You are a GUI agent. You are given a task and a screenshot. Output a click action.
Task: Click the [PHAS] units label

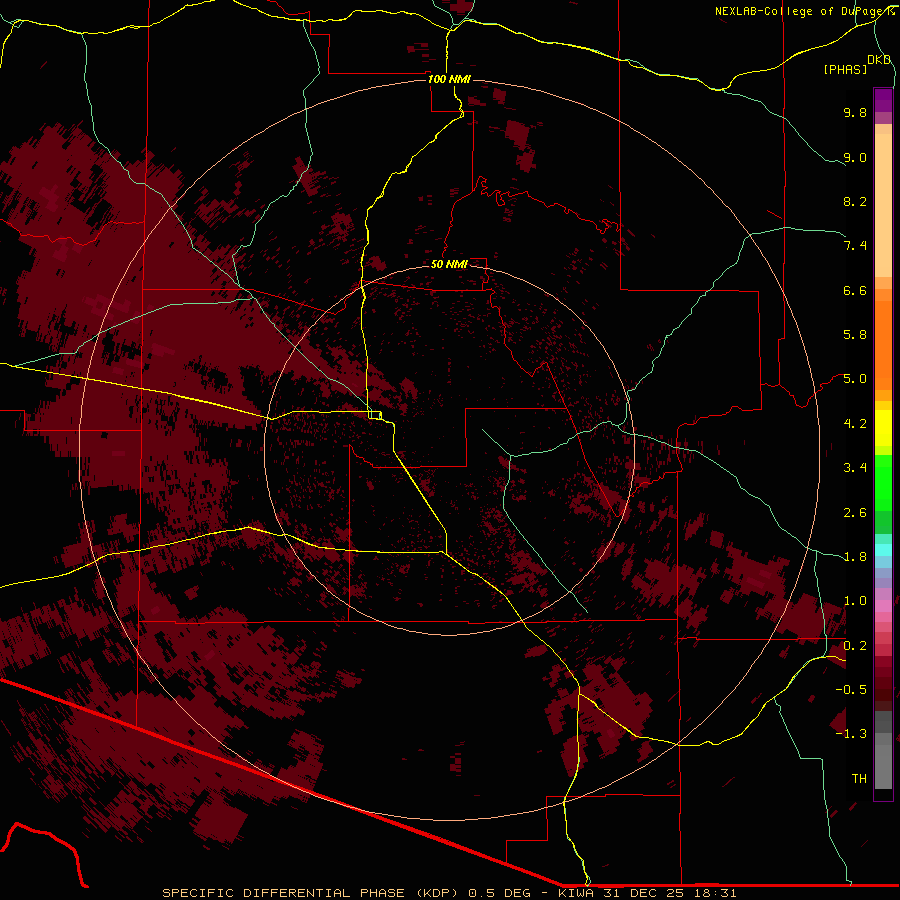tap(845, 69)
